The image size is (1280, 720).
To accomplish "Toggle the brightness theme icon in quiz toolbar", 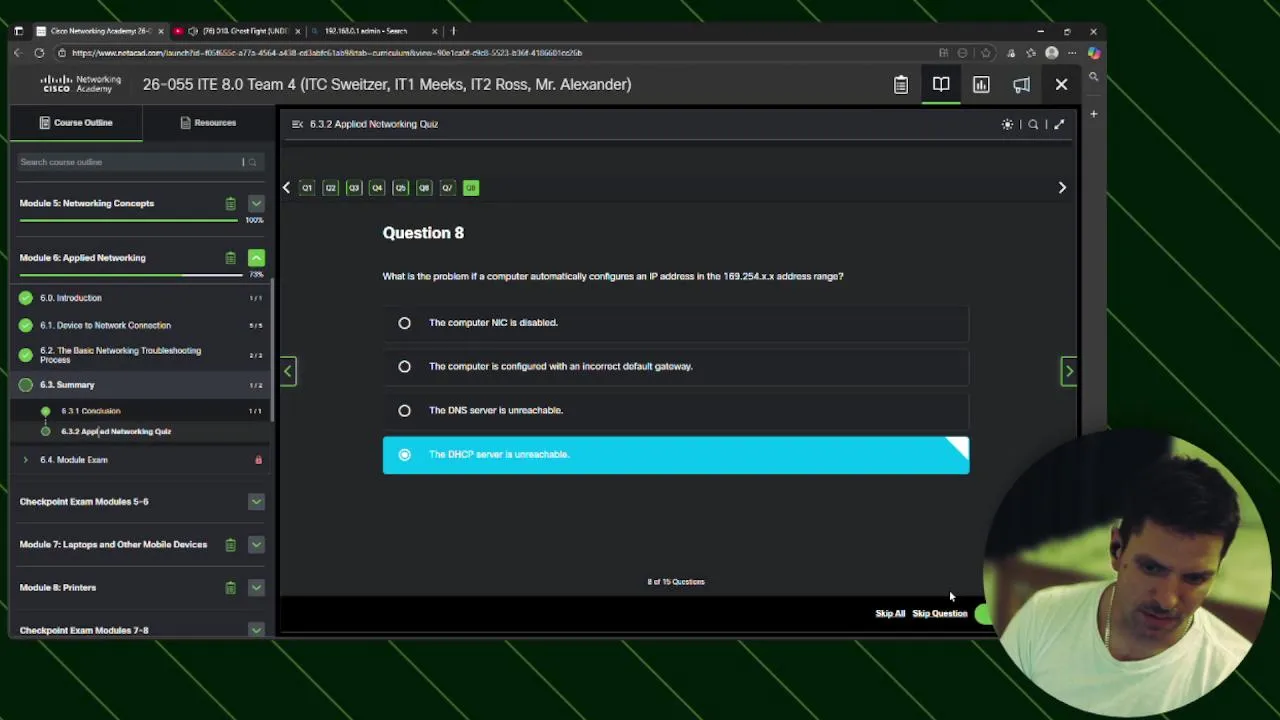I will pyautogui.click(x=1007, y=124).
